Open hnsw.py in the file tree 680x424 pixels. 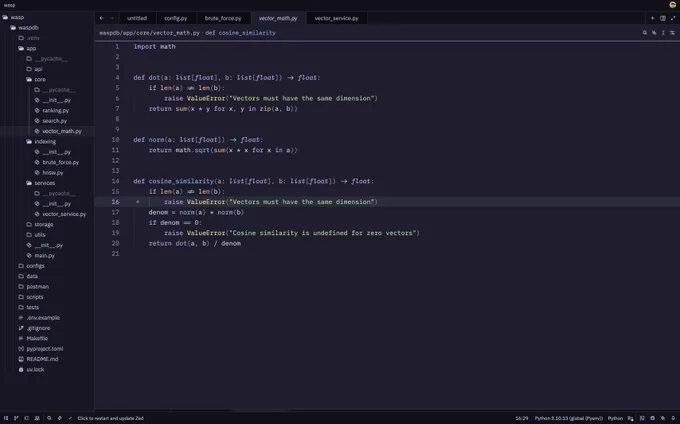pos(53,173)
